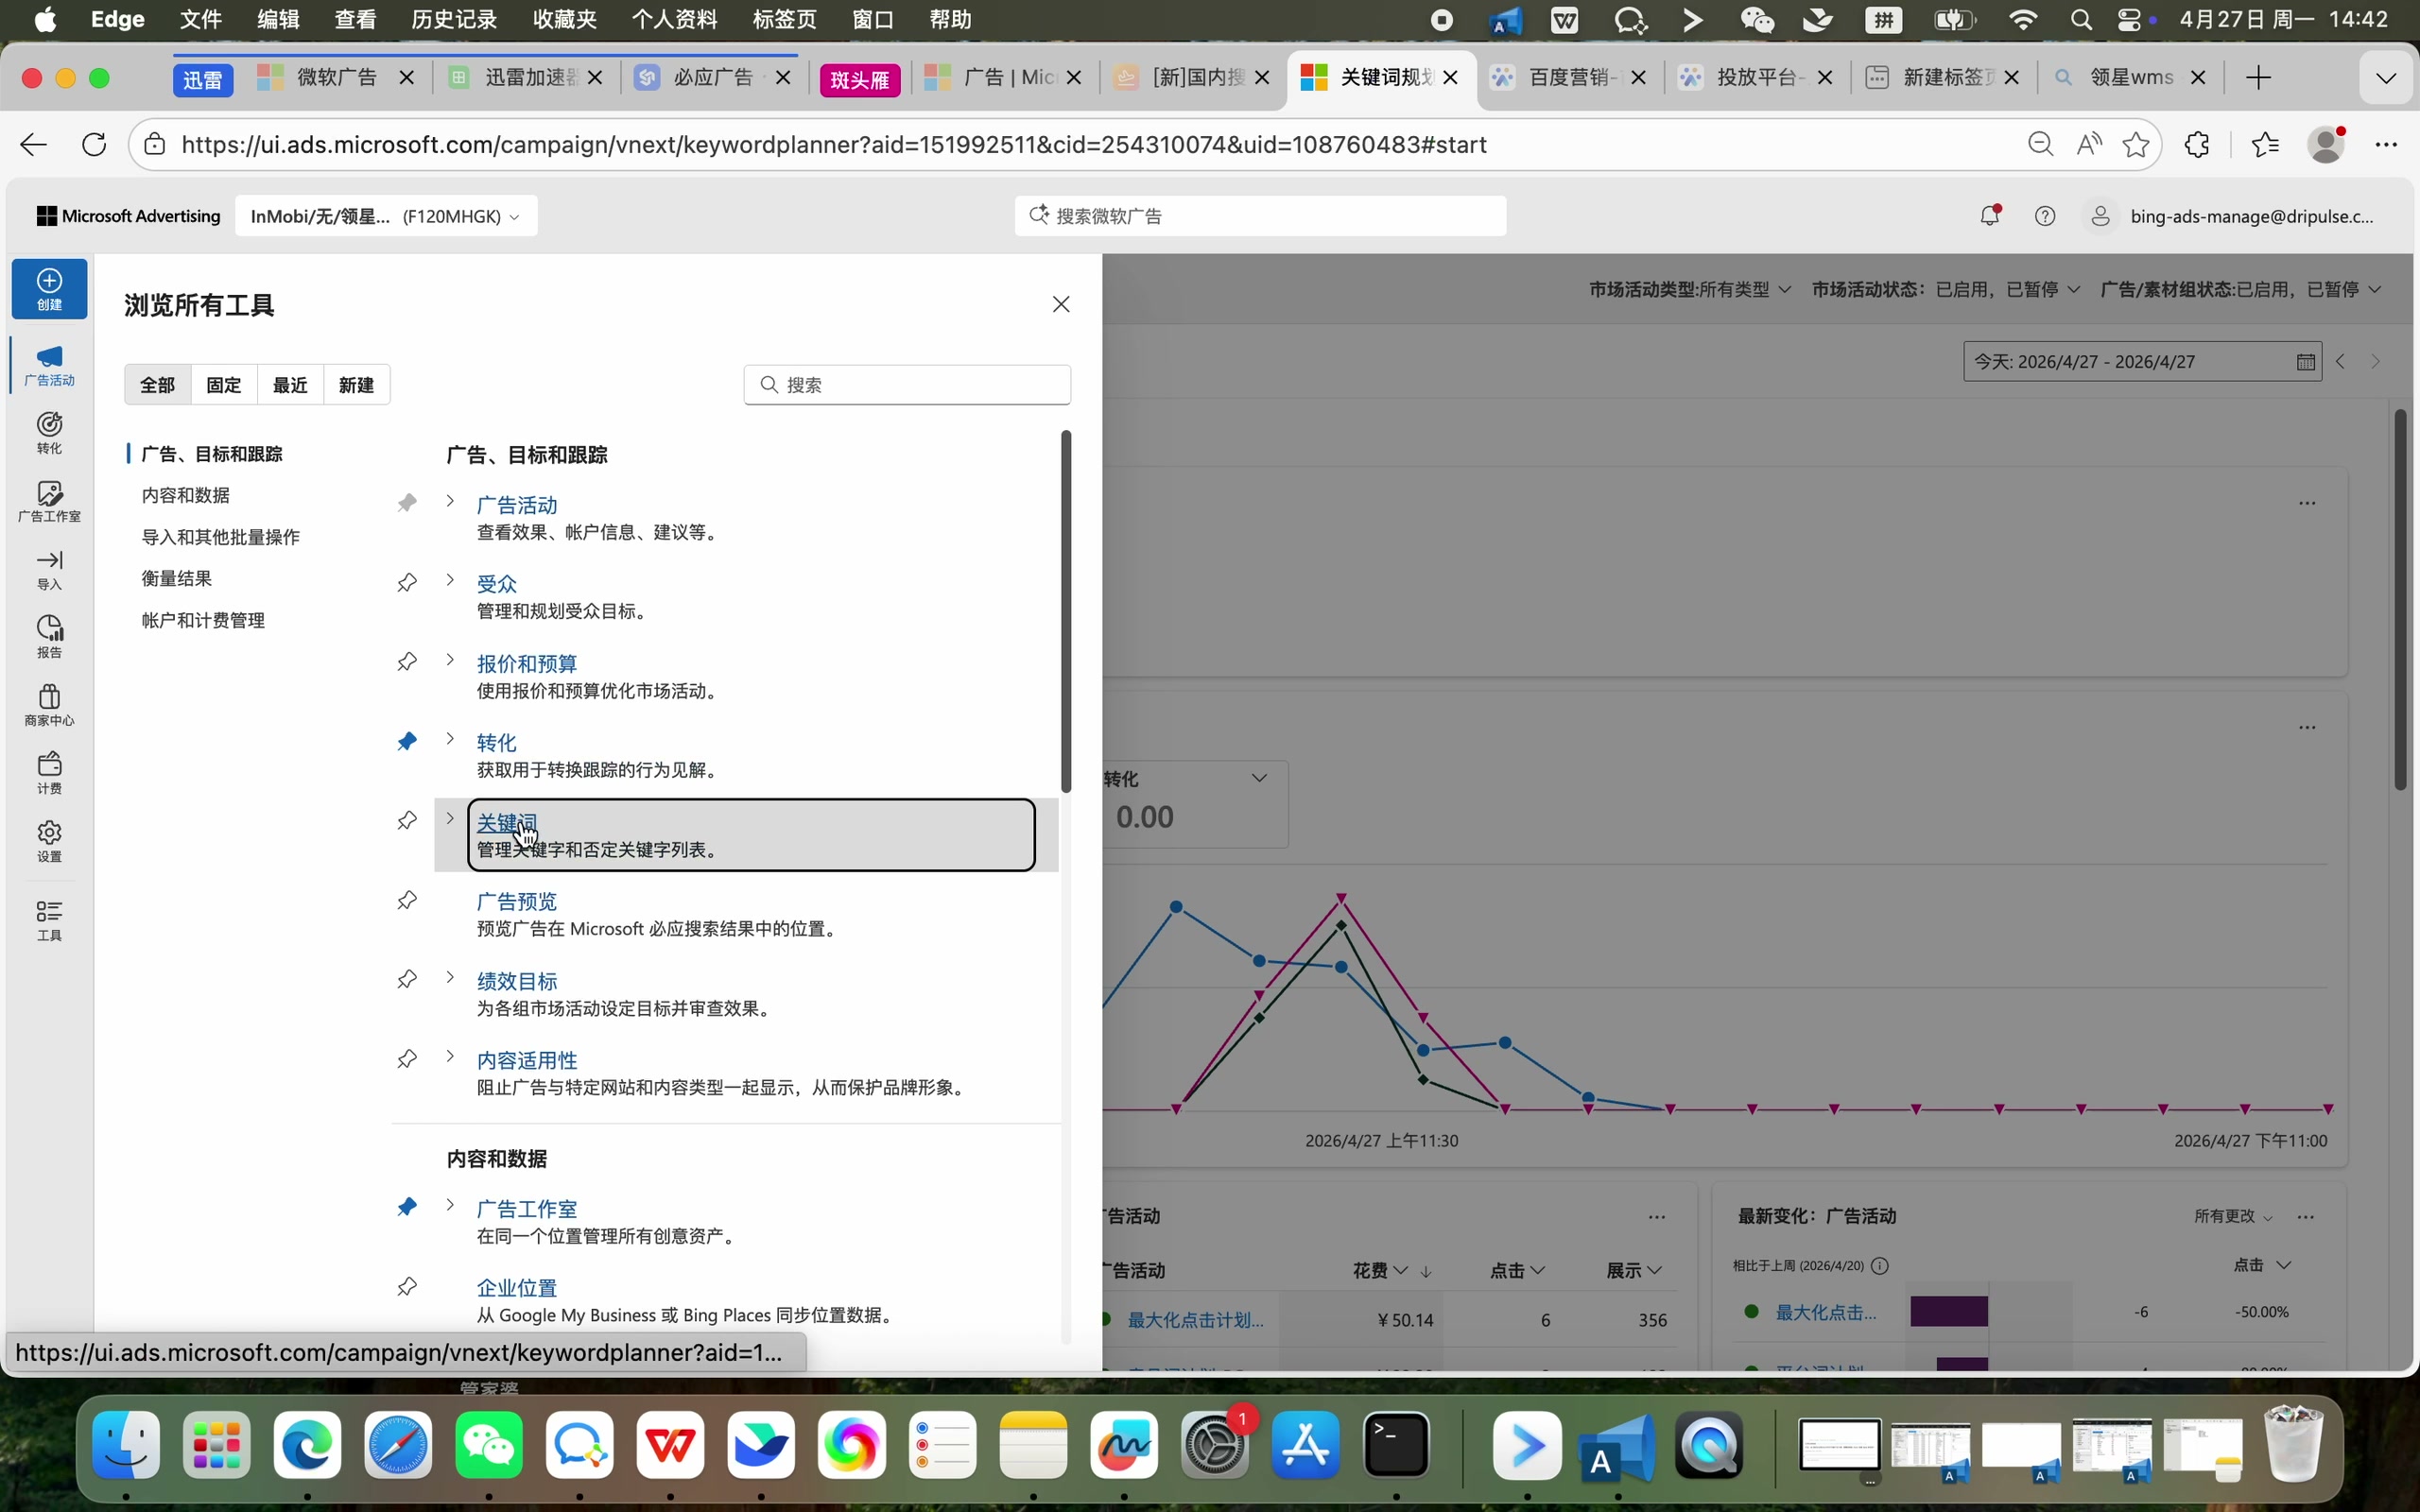
Task: Click the tools panel search field
Action: 907,385
